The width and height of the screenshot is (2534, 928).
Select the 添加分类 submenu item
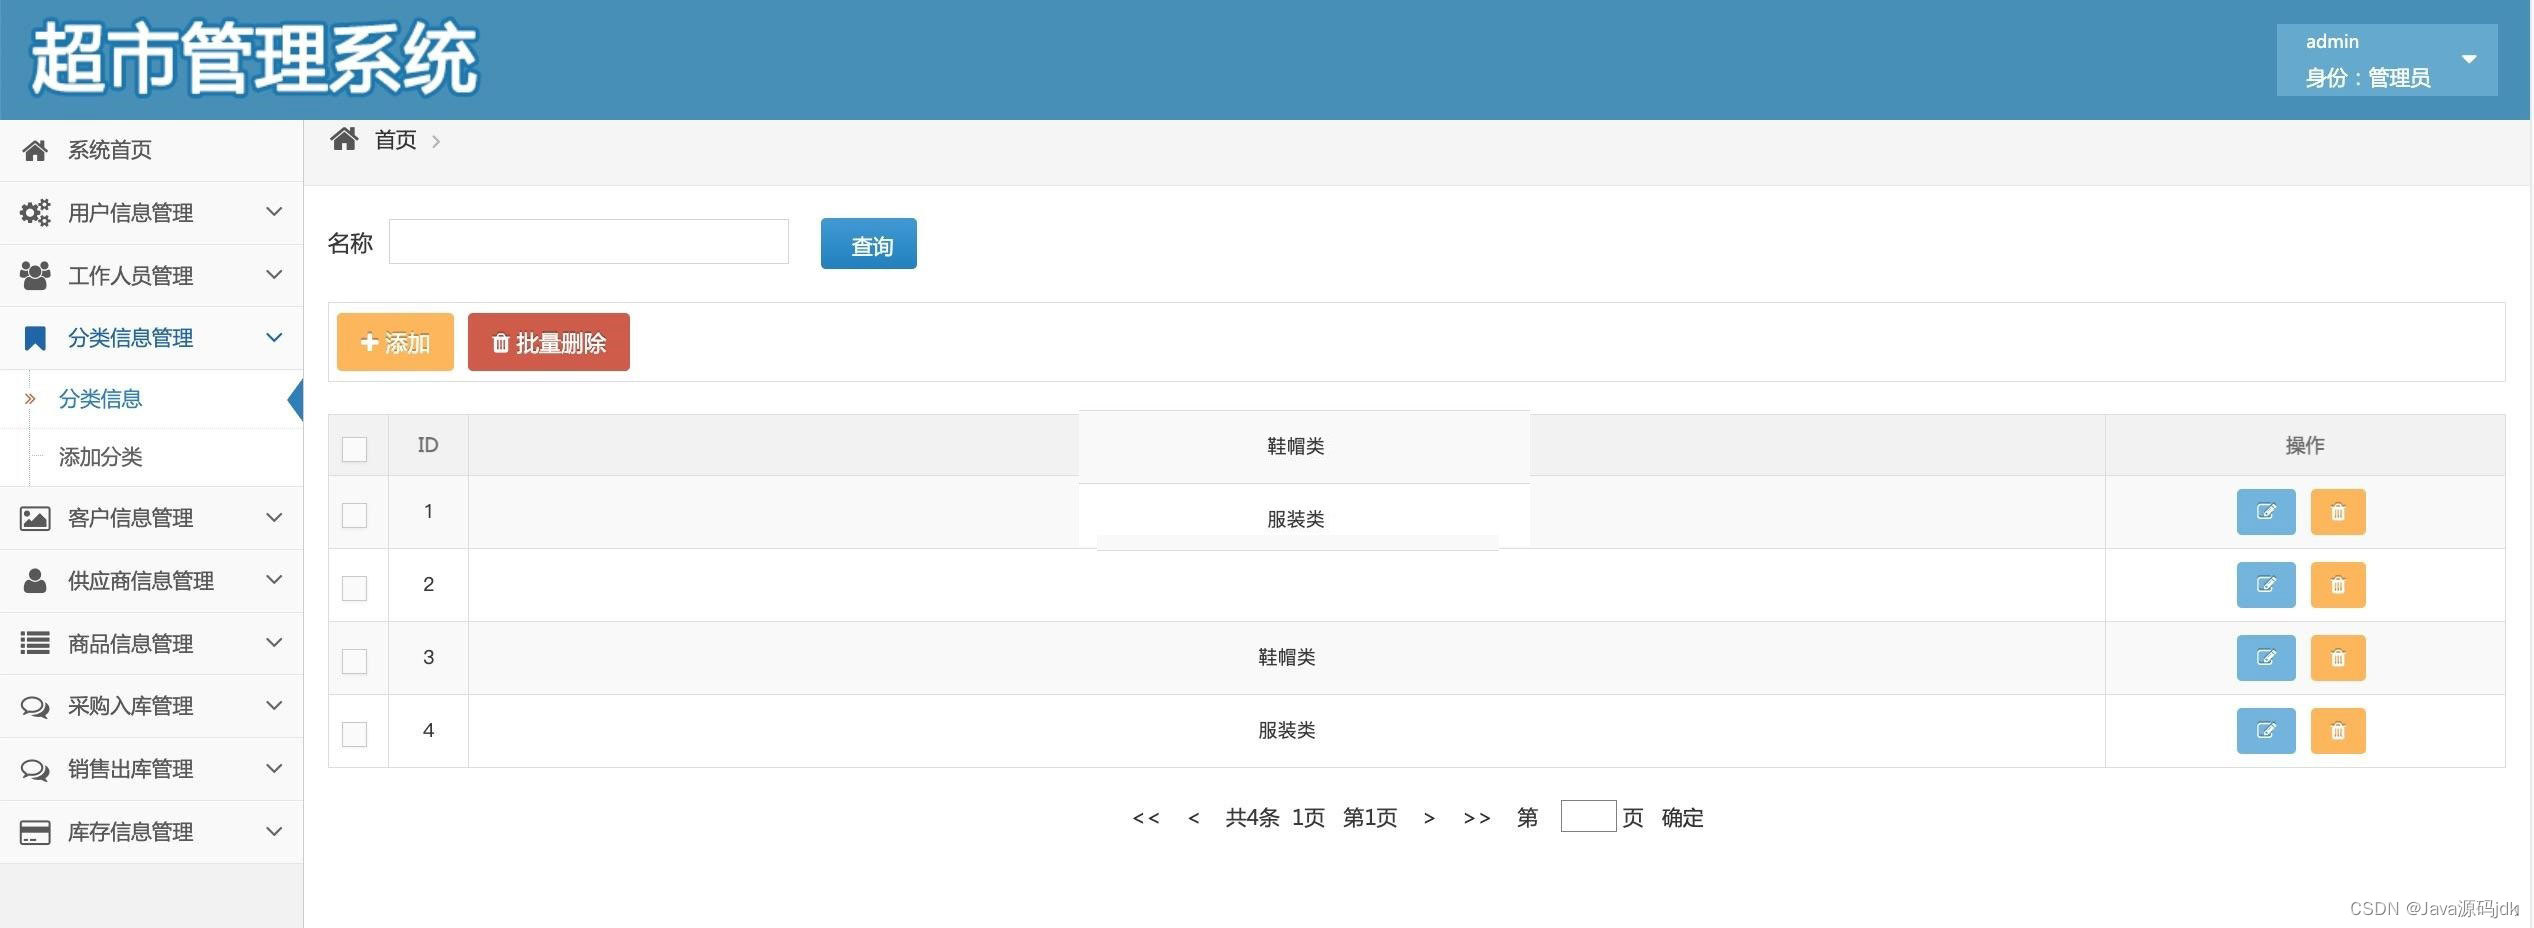point(100,457)
